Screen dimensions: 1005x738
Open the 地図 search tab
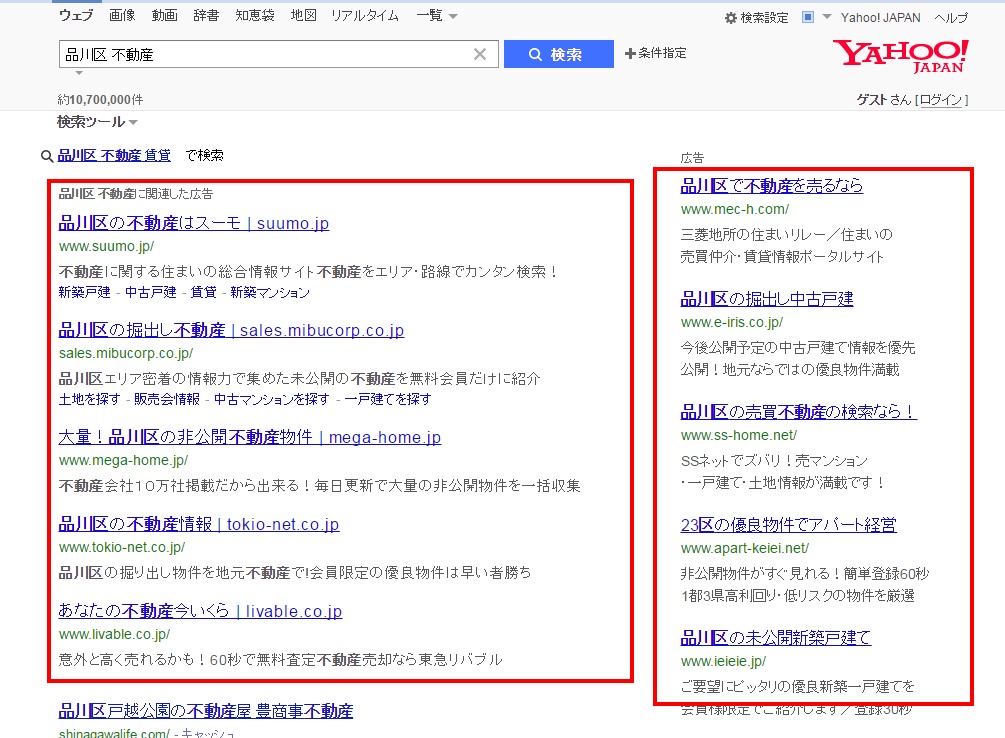pyautogui.click(x=303, y=15)
